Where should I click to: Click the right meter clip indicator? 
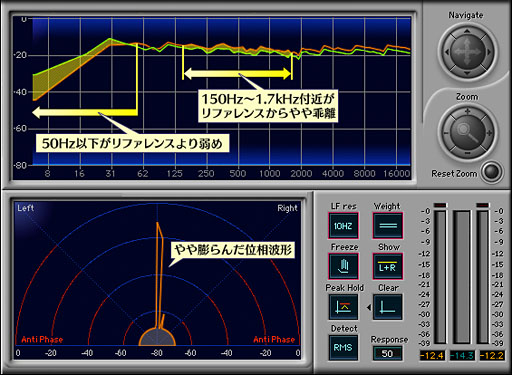pyautogui.click(x=482, y=205)
